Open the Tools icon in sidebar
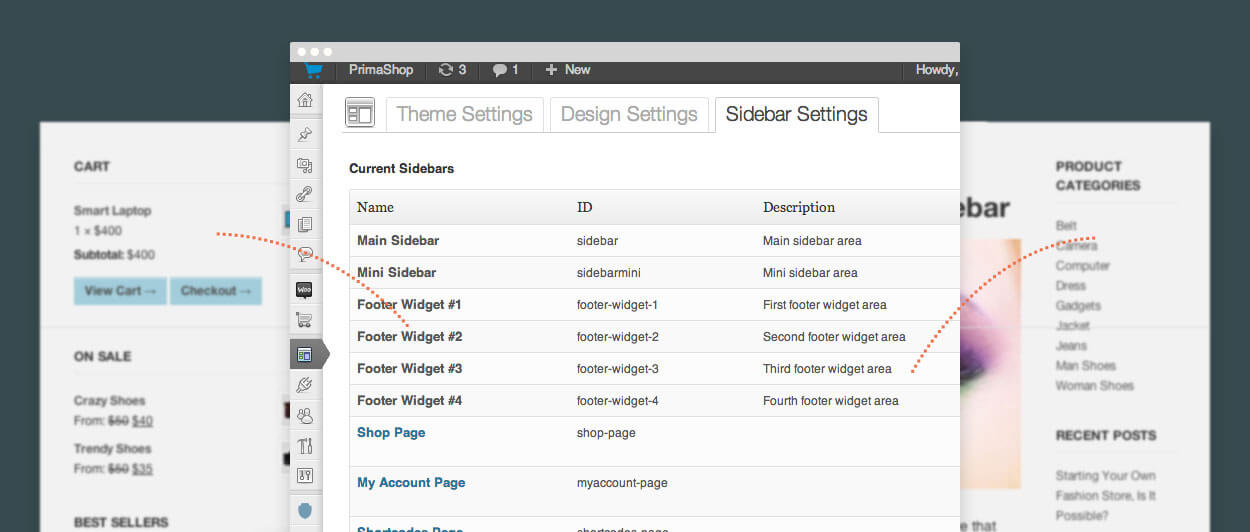The height and width of the screenshot is (532, 1250). pos(305,445)
